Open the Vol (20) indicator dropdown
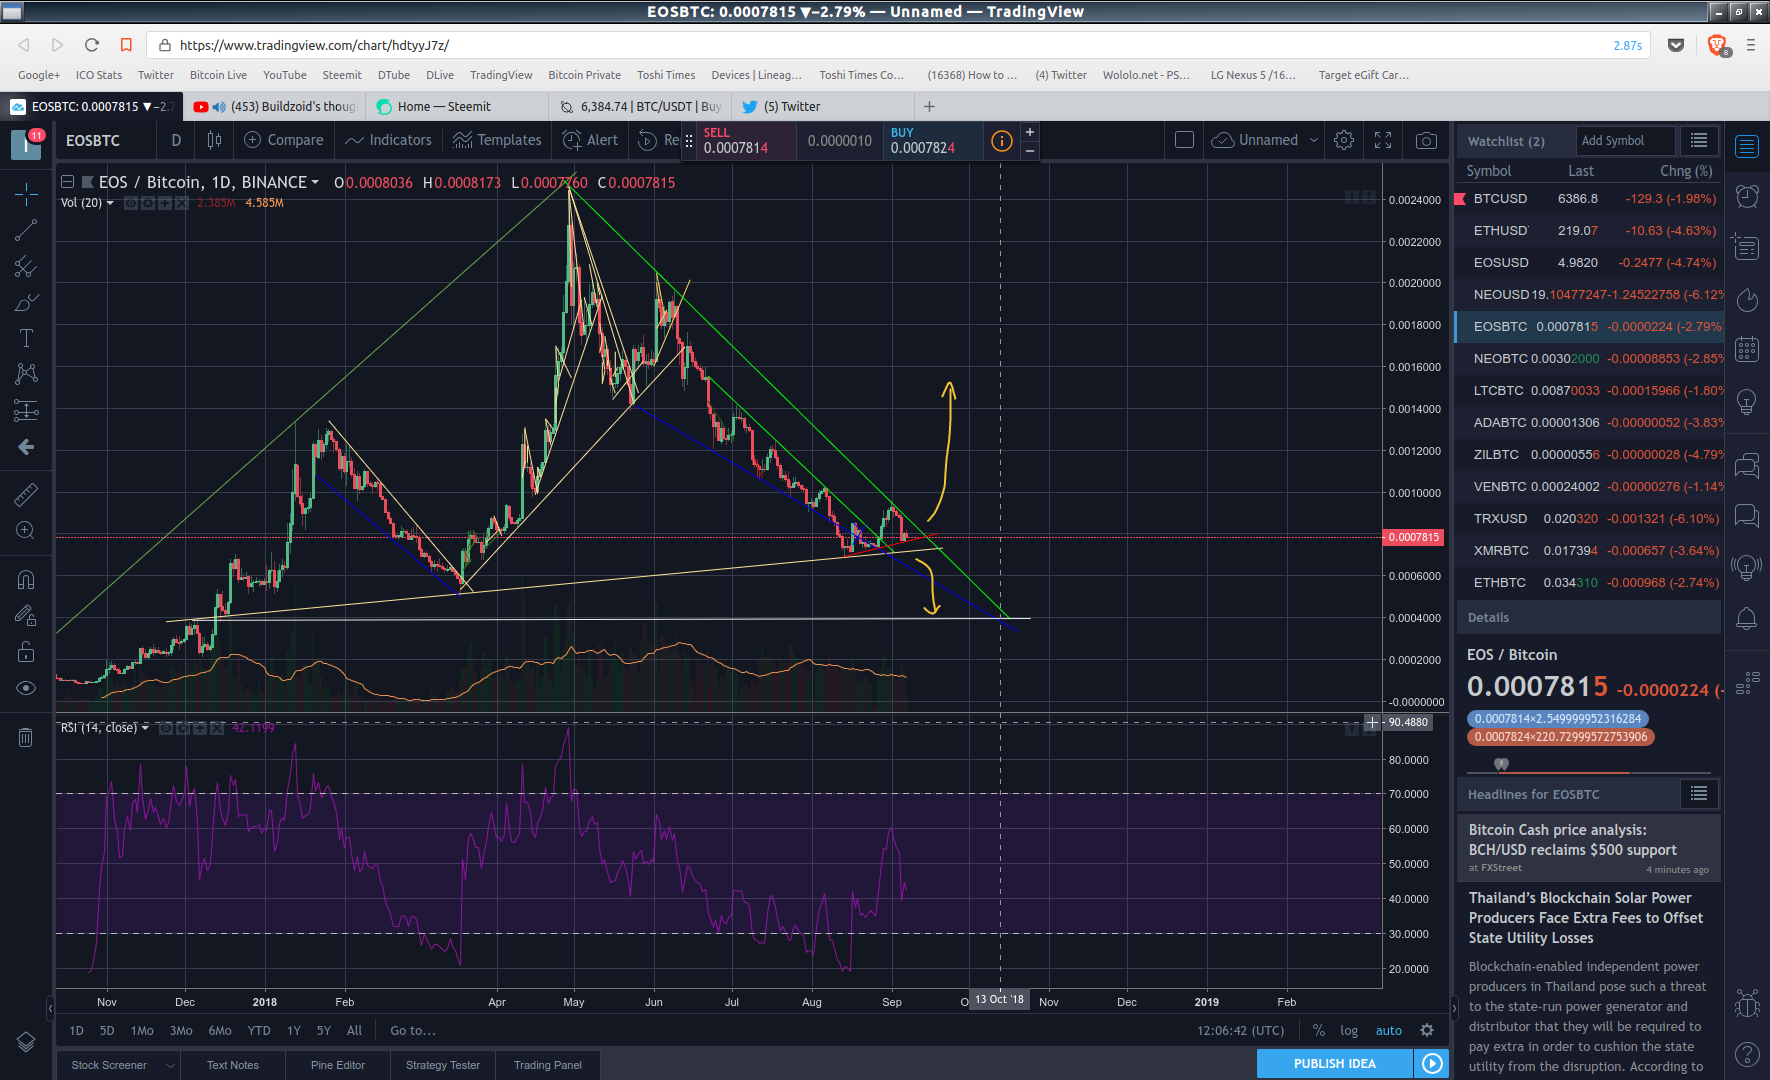Image resolution: width=1770 pixels, height=1080 pixels. coord(110,203)
